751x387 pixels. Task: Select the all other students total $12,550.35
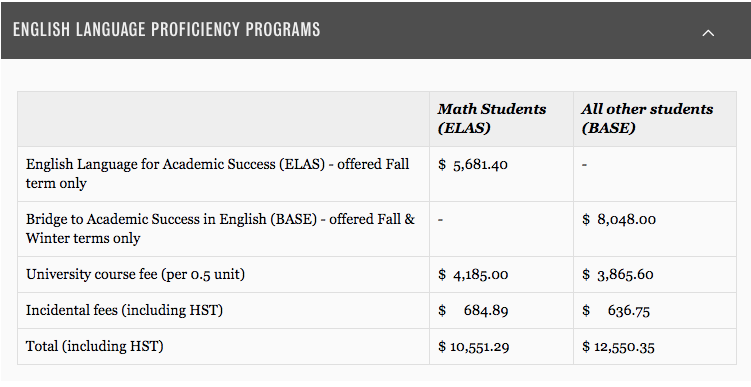618,347
